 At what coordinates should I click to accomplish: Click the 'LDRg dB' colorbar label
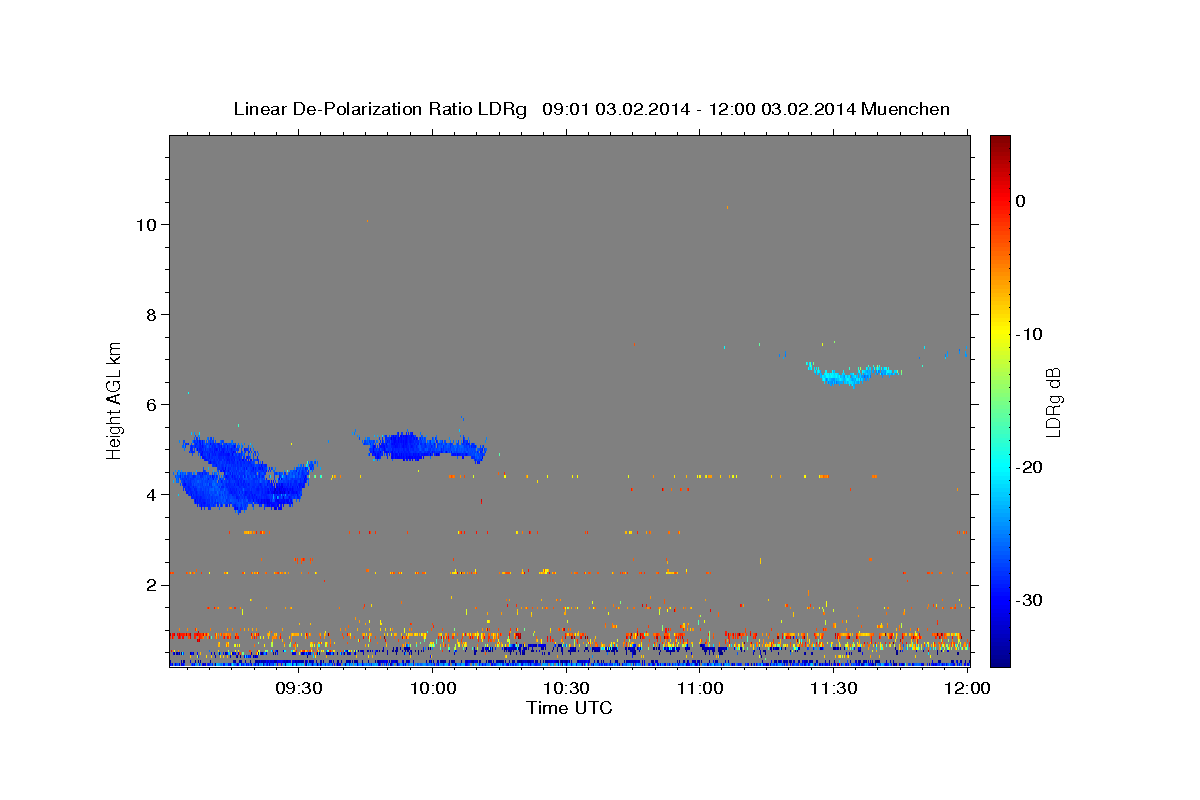1052,402
